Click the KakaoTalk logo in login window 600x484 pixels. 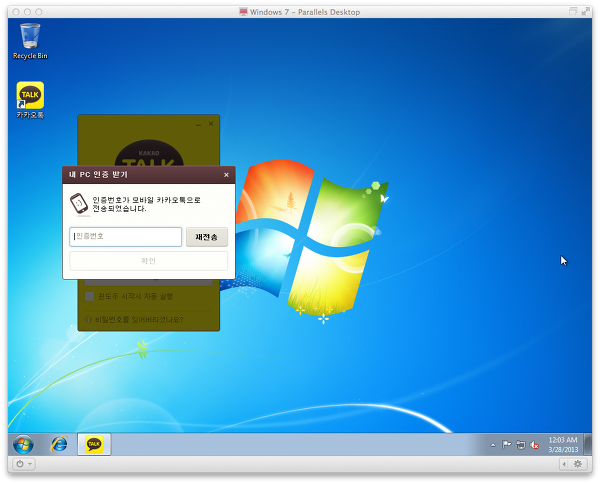[x=149, y=154]
